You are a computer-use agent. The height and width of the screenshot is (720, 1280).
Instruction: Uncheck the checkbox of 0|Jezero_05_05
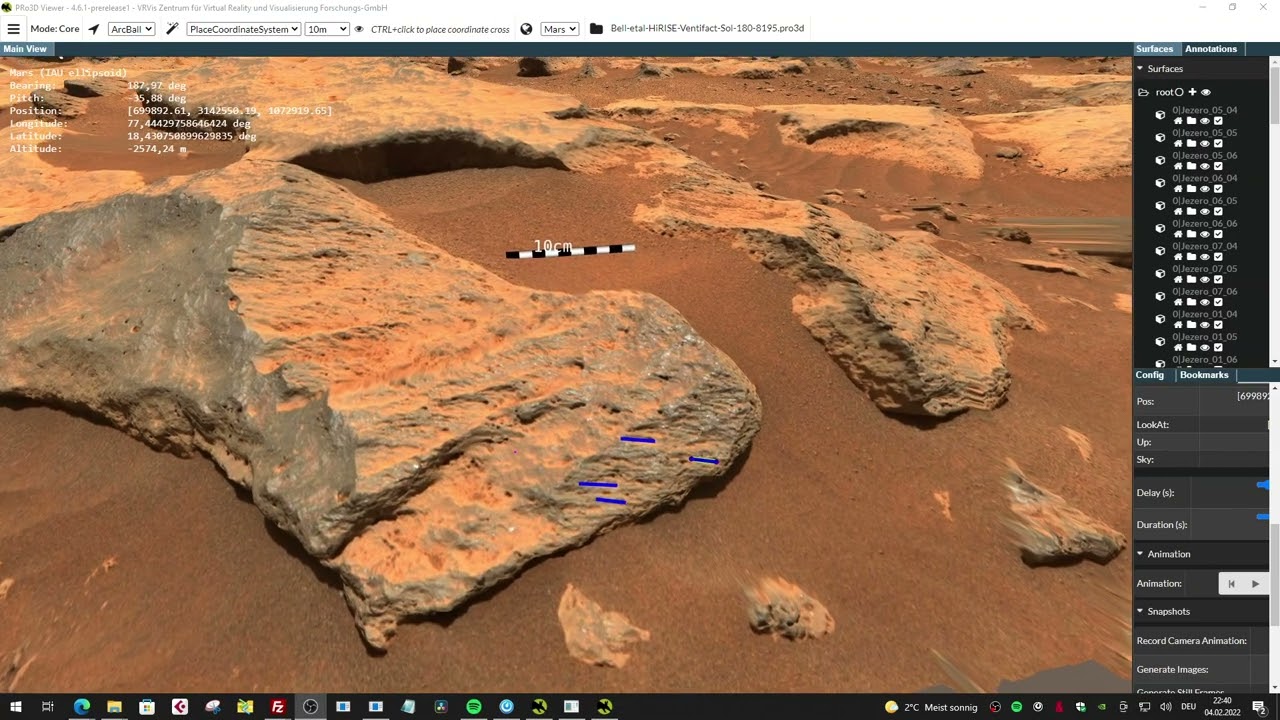[x=1218, y=143]
